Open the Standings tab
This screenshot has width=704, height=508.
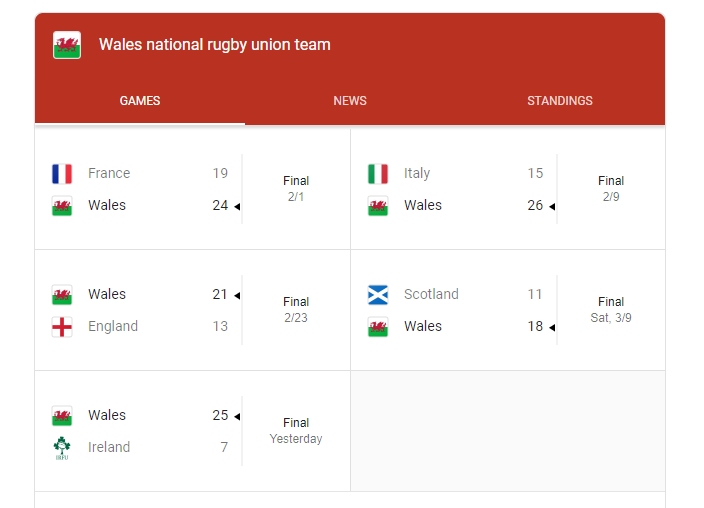(560, 101)
